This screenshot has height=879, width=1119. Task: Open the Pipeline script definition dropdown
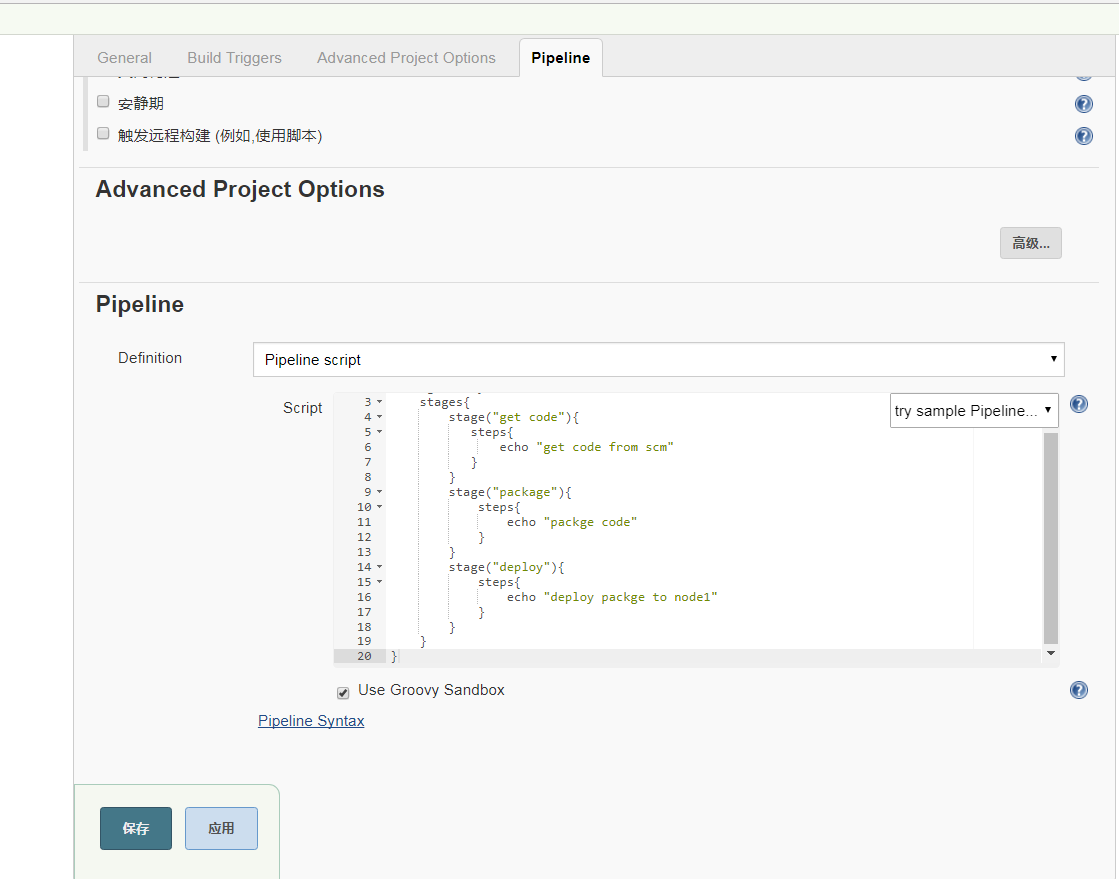point(658,359)
